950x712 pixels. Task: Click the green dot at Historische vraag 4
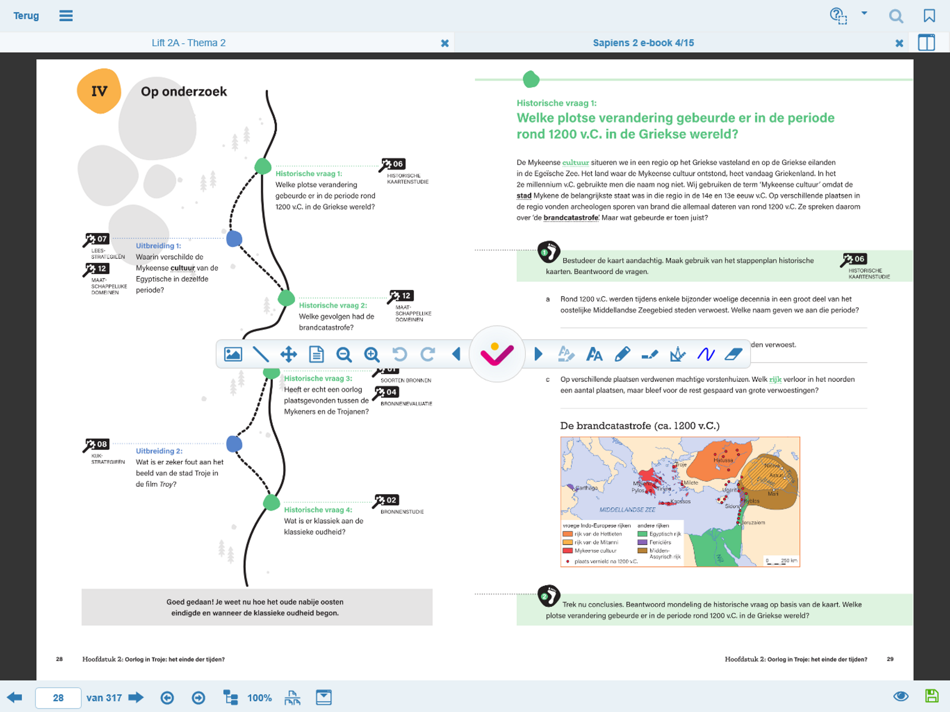click(x=271, y=502)
